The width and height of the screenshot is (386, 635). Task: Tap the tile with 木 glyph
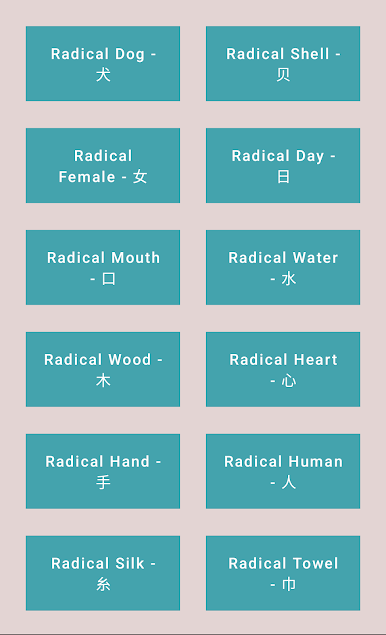click(x=103, y=369)
